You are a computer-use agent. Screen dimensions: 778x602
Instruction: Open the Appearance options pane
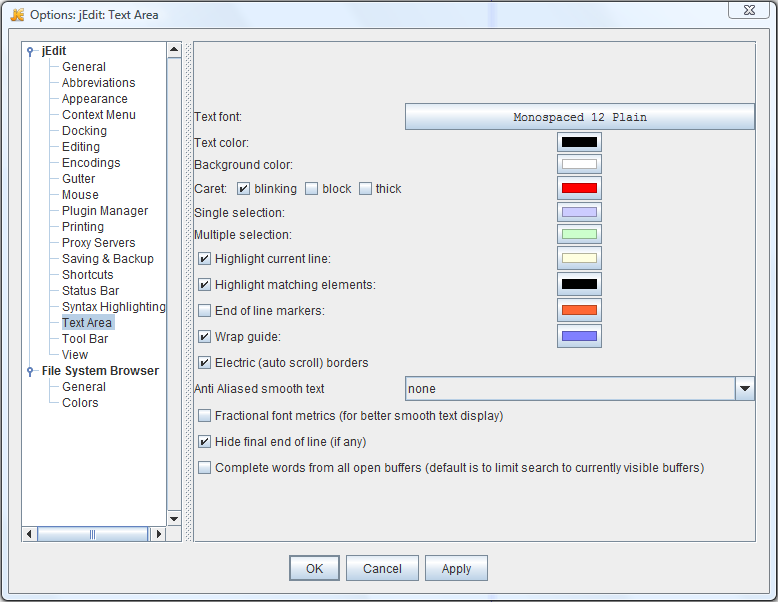tap(95, 99)
